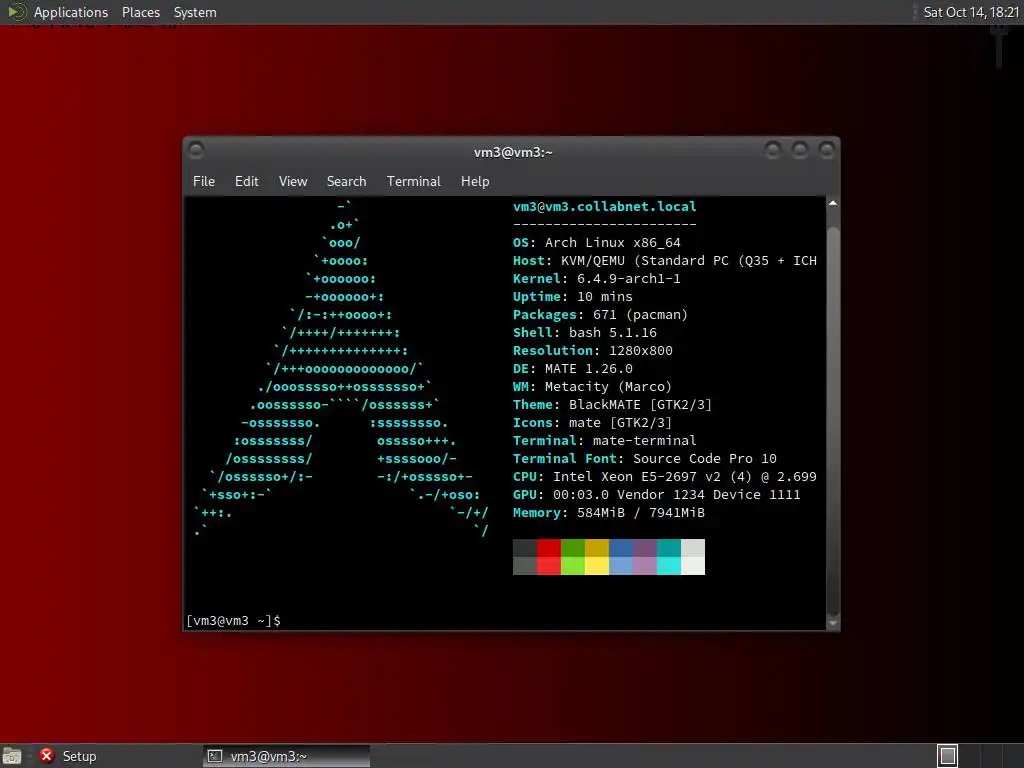This screenshot has width=1024, height=768.
Task: Click the 'GPU: 00:03.0 Vendor 1234' line
Action: tap(656, 494)
